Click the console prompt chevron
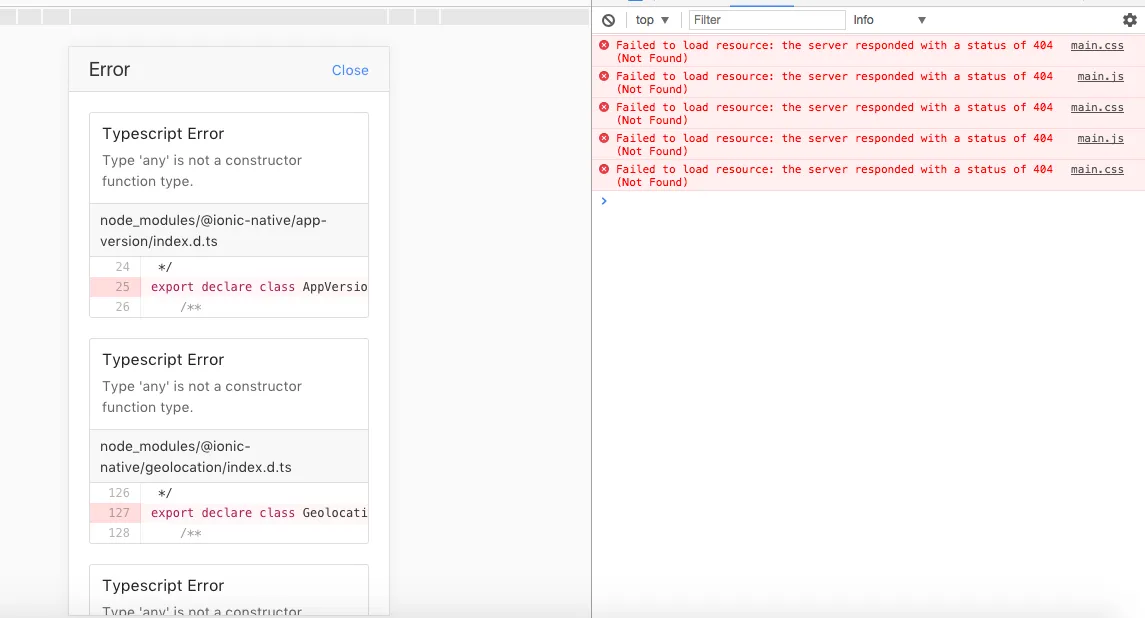The width and height of the screenshot is (1145, 618). tap(604, 201)
